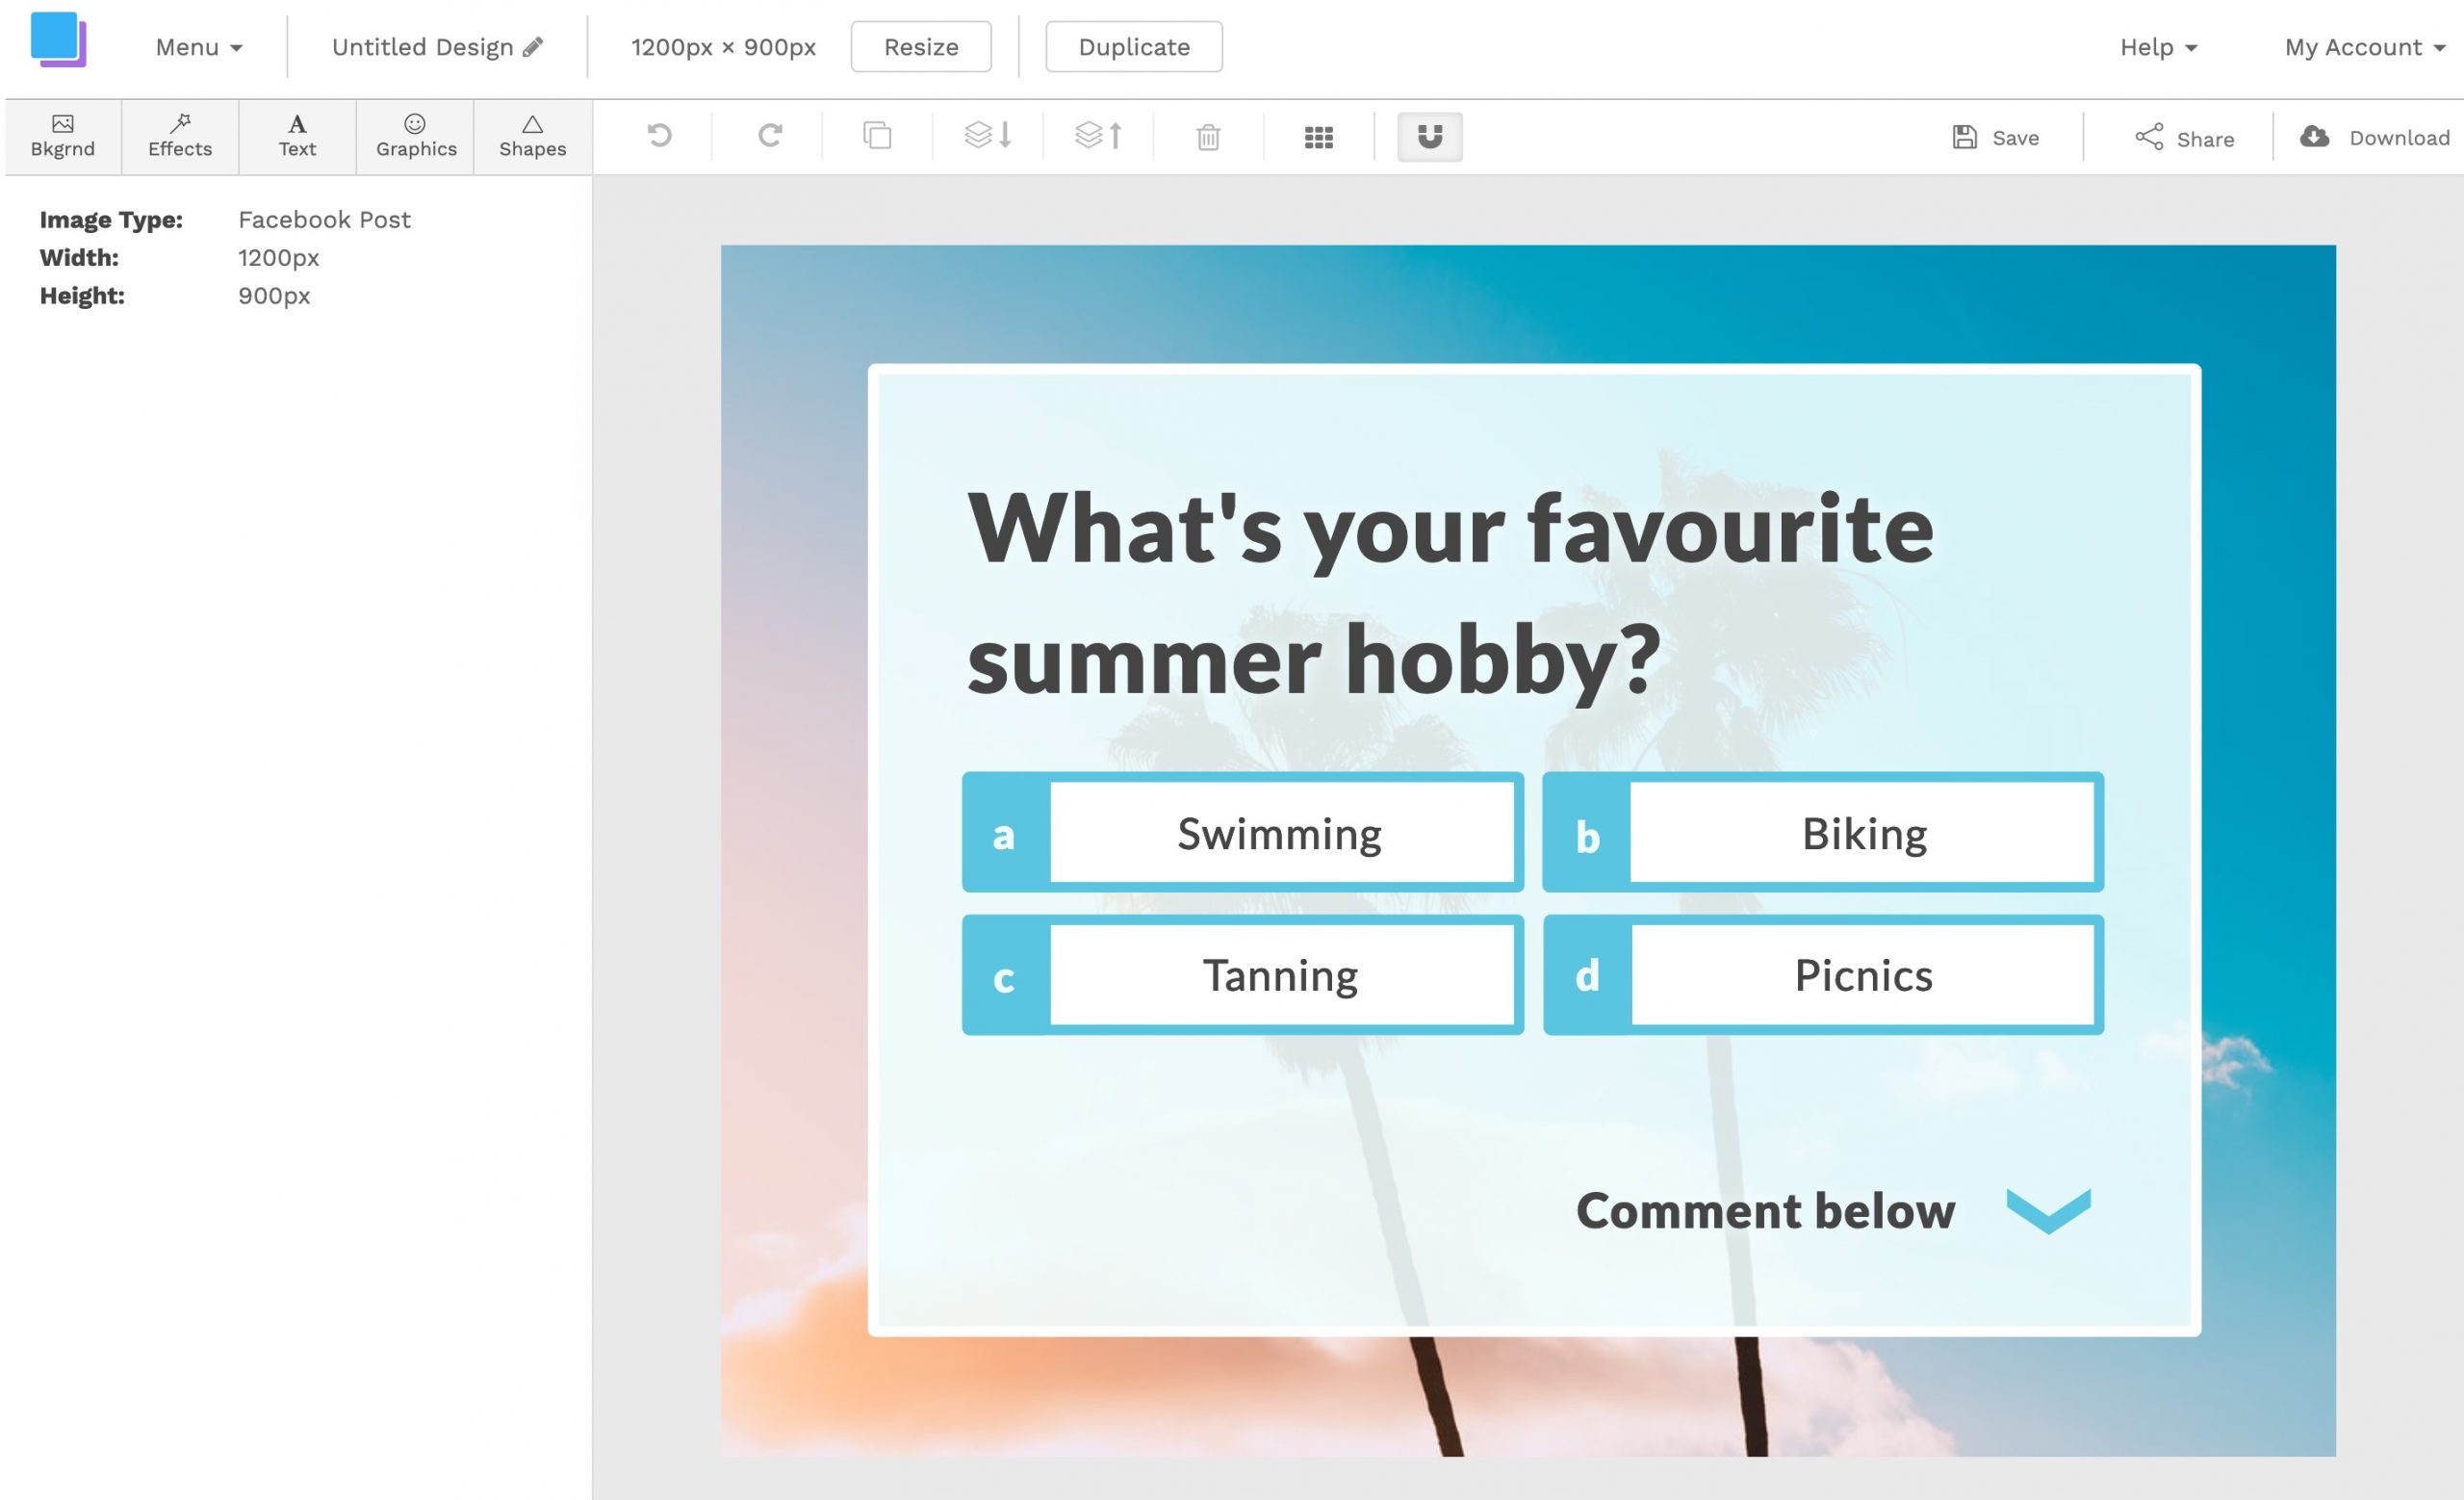
Task: Click the 'Facebook Post' image type value
Action: click(324, 220)
